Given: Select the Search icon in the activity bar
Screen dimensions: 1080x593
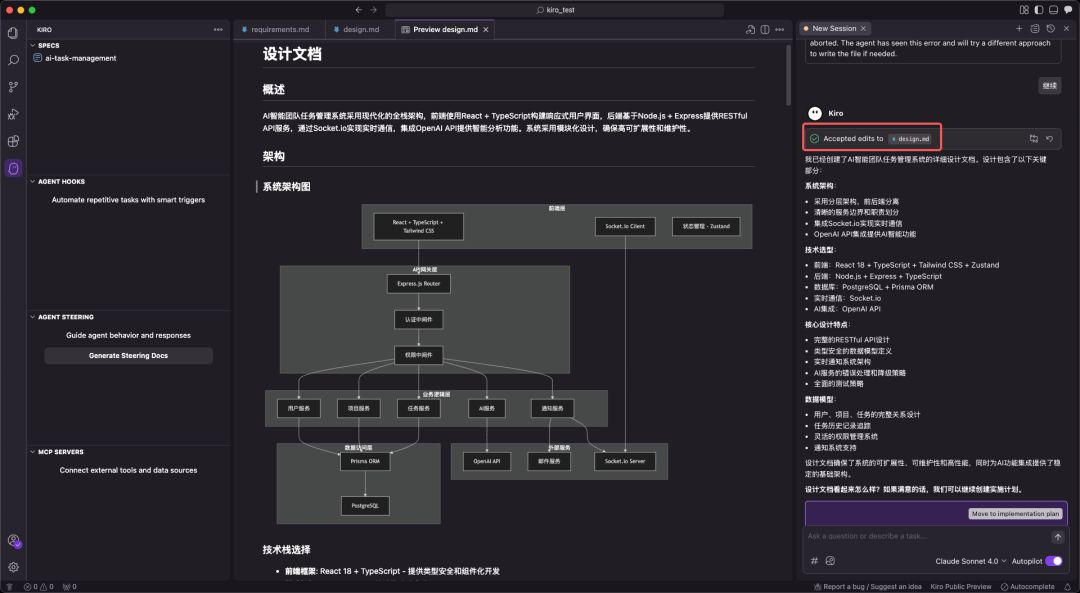Looking at the screenshot, I should (12, 60).
